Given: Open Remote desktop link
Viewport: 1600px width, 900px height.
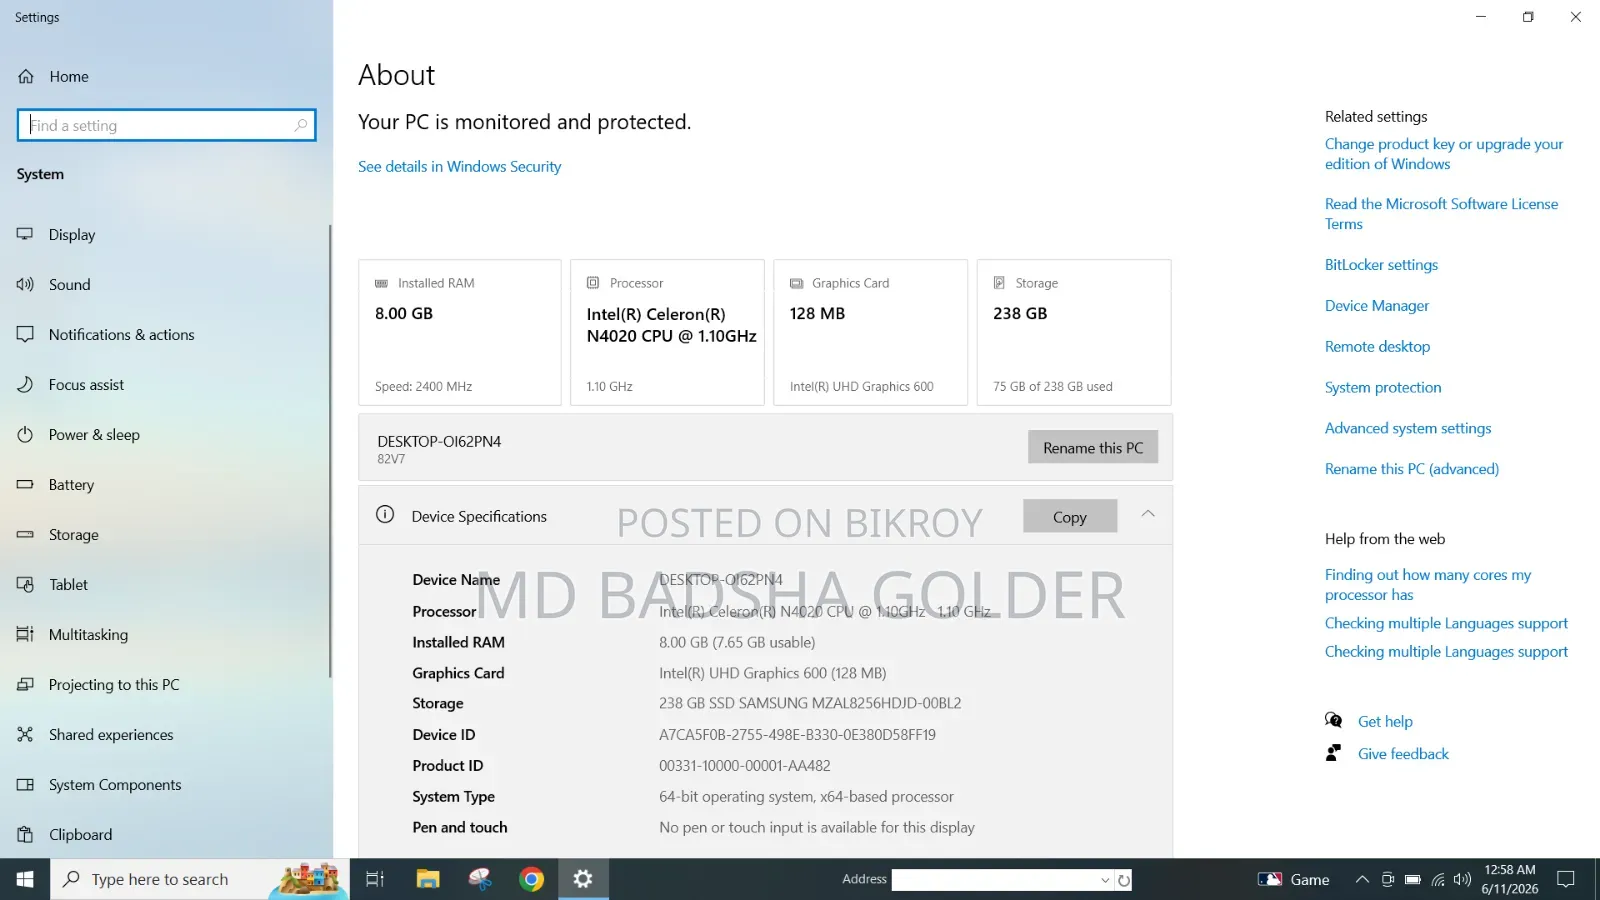Looking at the screenshot, I should click(1377, 347).
